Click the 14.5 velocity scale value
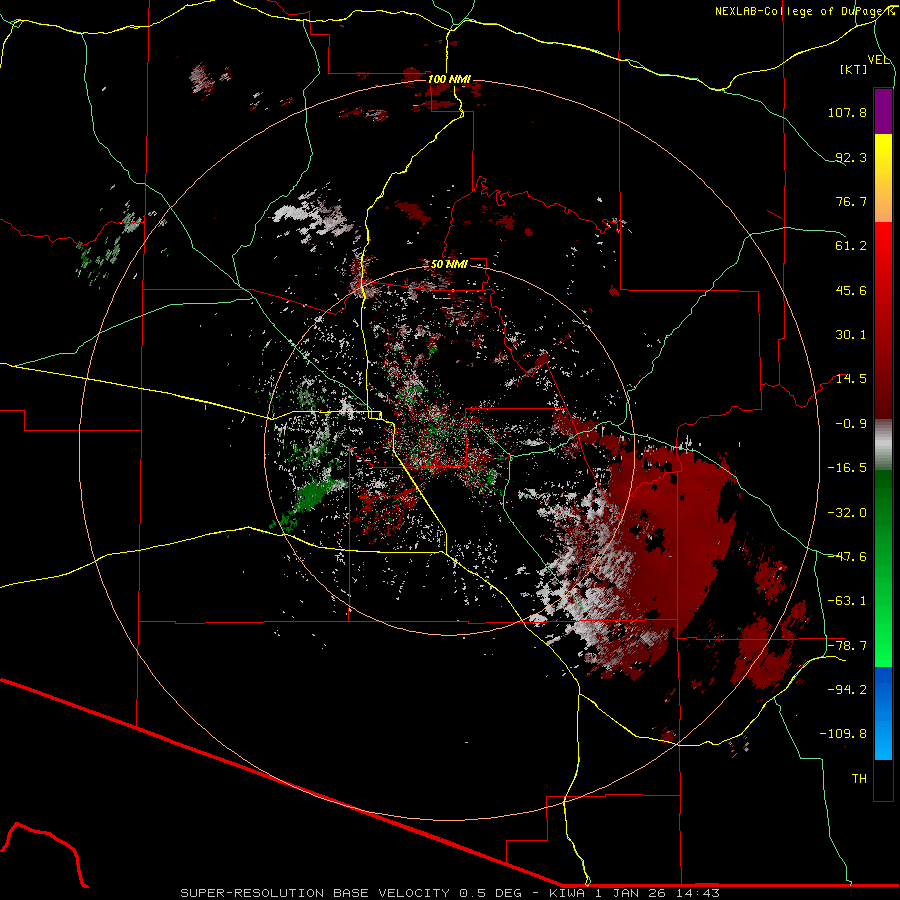This screenshot has height=900, width=900. pos(851,379)
